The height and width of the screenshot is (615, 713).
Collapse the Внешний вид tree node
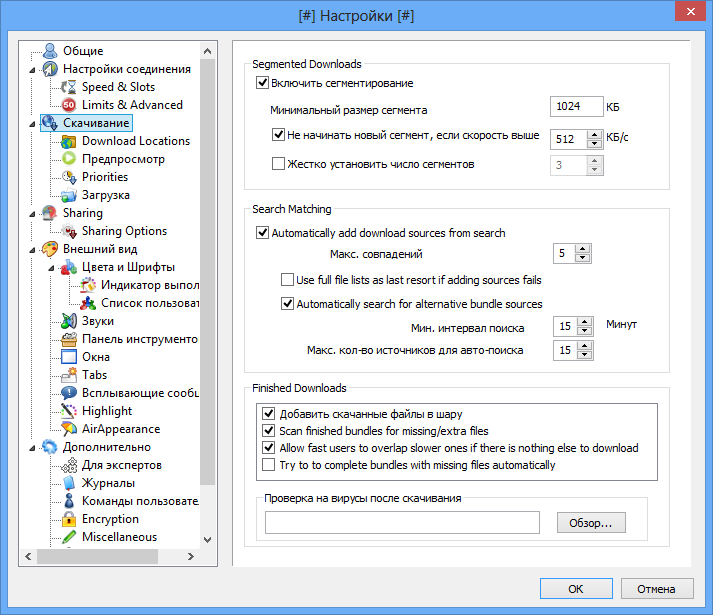(32, 250)
